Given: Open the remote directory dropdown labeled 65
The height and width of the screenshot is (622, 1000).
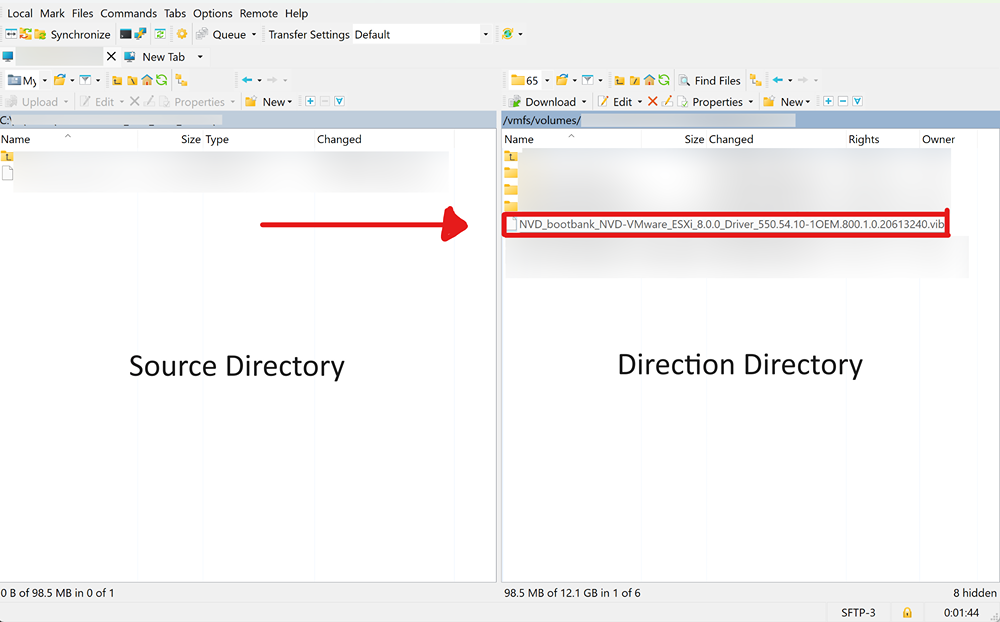Looking at the screenshot, I should pos(546,80).
